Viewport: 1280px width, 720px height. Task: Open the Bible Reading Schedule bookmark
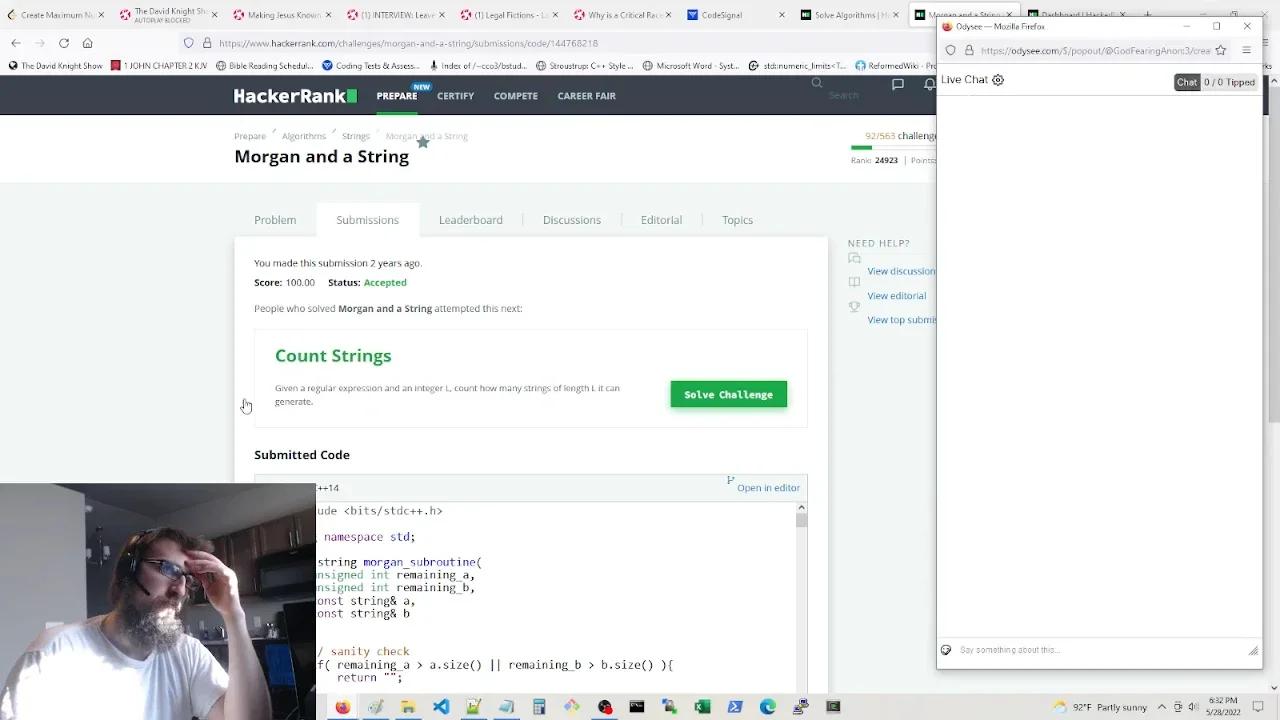(265, 66)
